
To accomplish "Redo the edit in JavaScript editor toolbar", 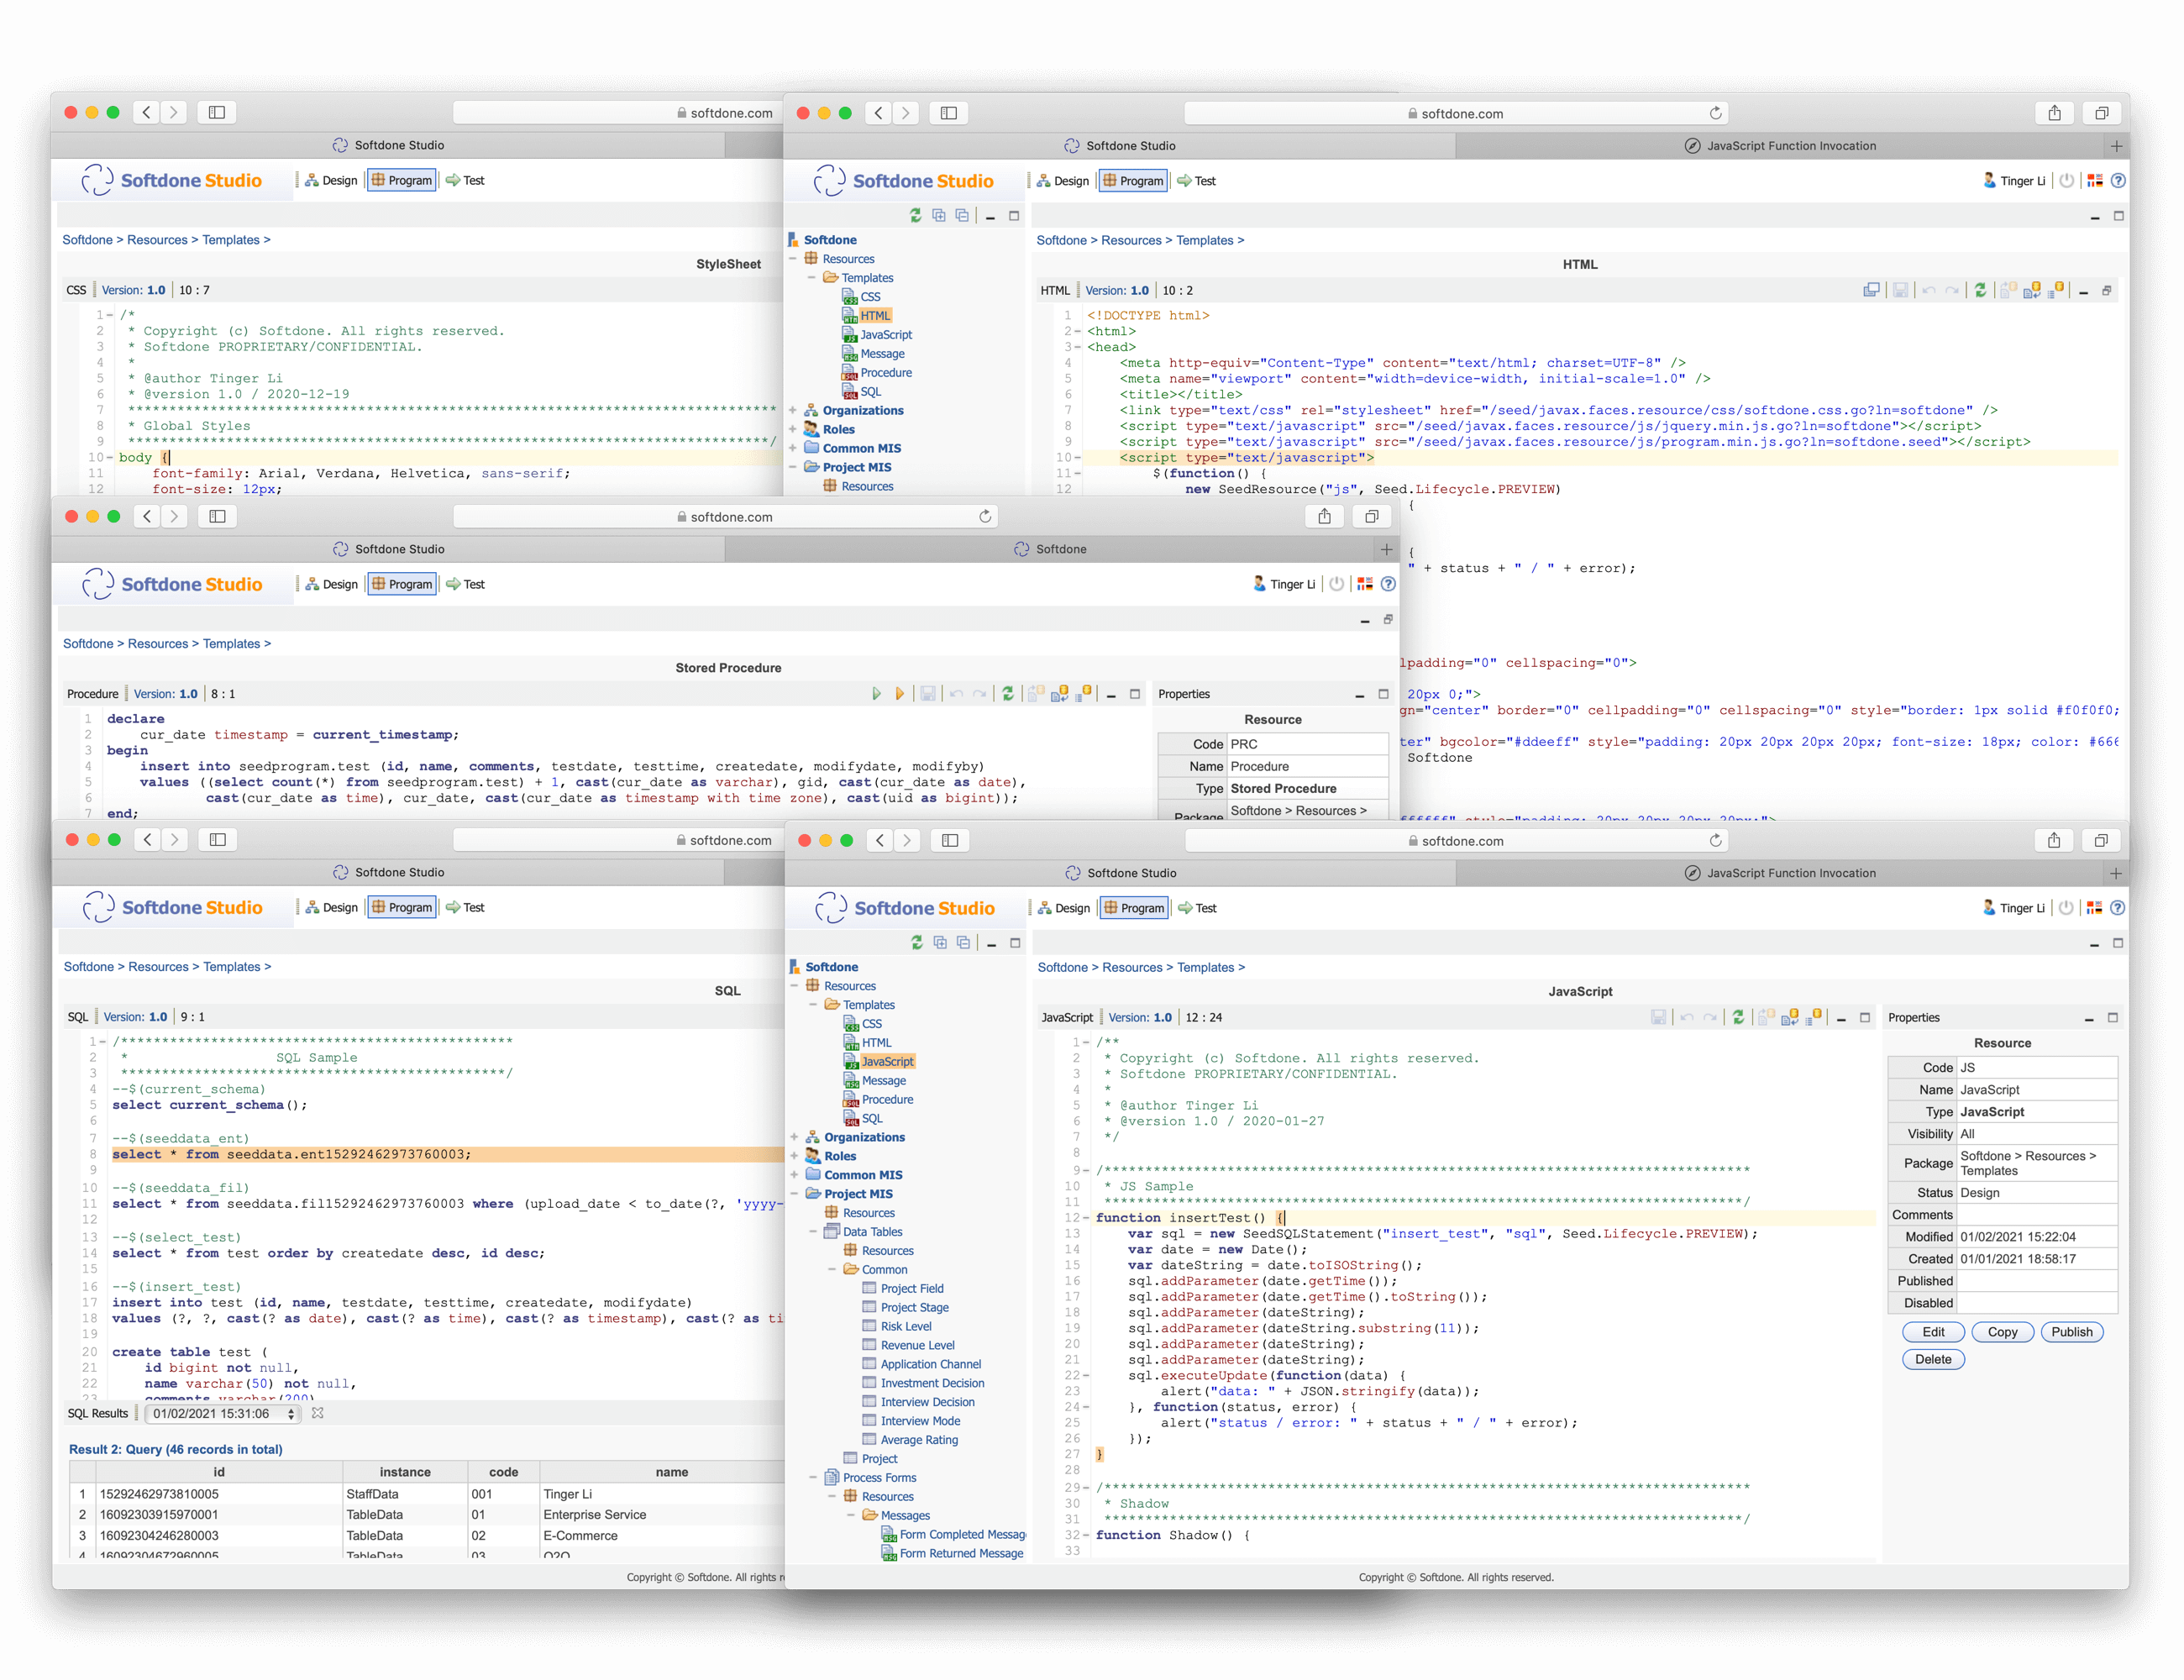I will point(1711,1017).
